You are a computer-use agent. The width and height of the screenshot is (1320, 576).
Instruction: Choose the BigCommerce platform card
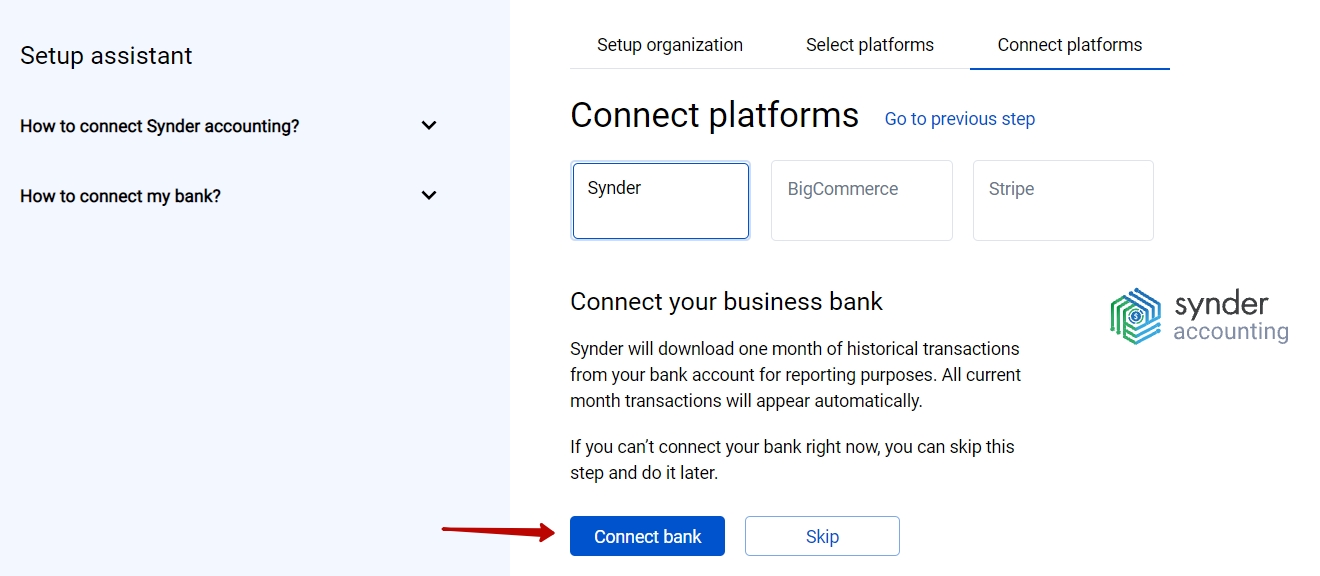point(862,201)
